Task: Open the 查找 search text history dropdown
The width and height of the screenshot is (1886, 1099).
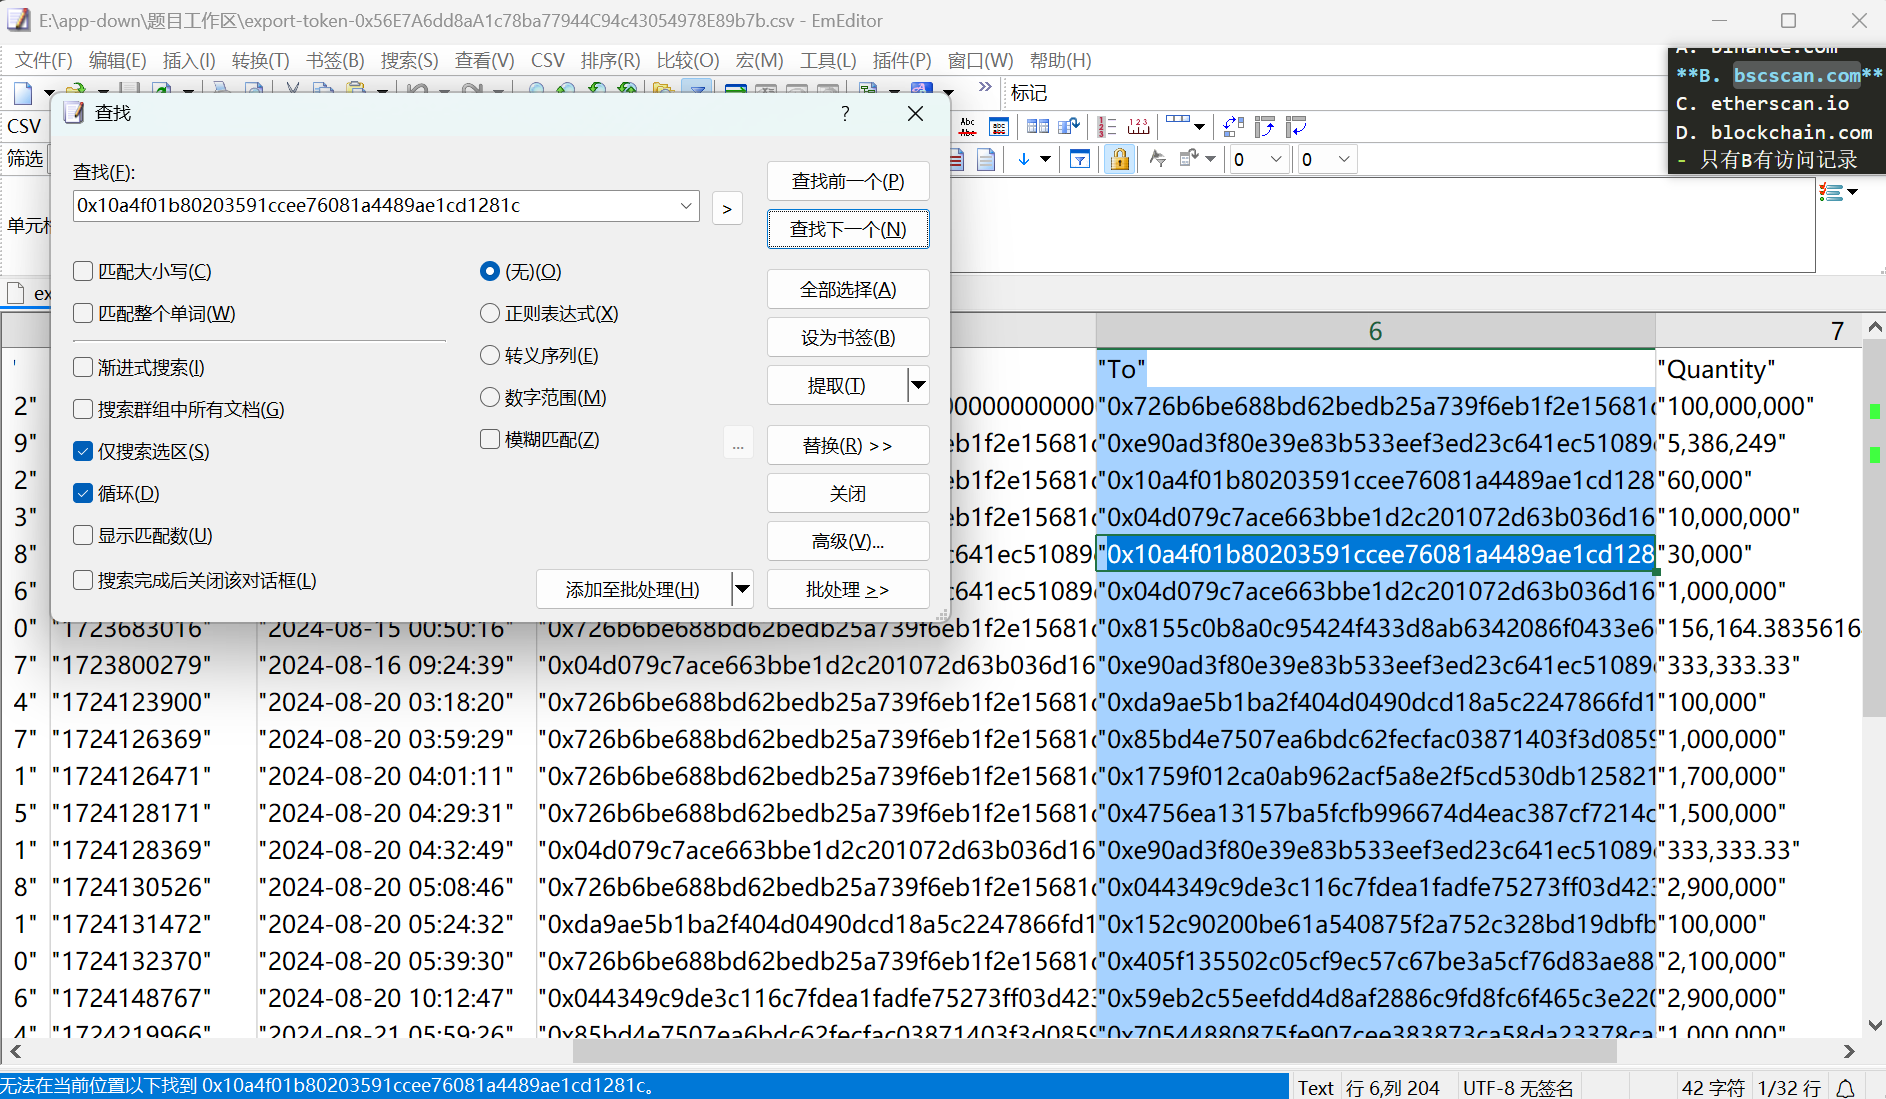Action: [x=686, y=206]
